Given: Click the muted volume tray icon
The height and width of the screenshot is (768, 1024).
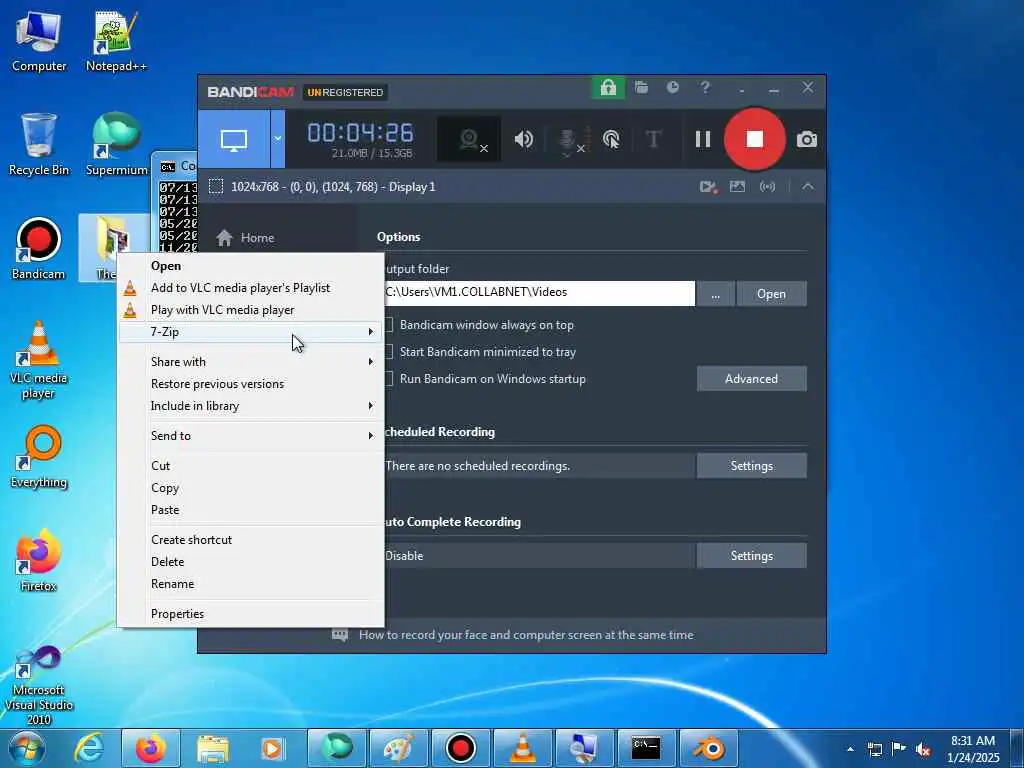Looking at the screenshot, I should coord(923,749).
